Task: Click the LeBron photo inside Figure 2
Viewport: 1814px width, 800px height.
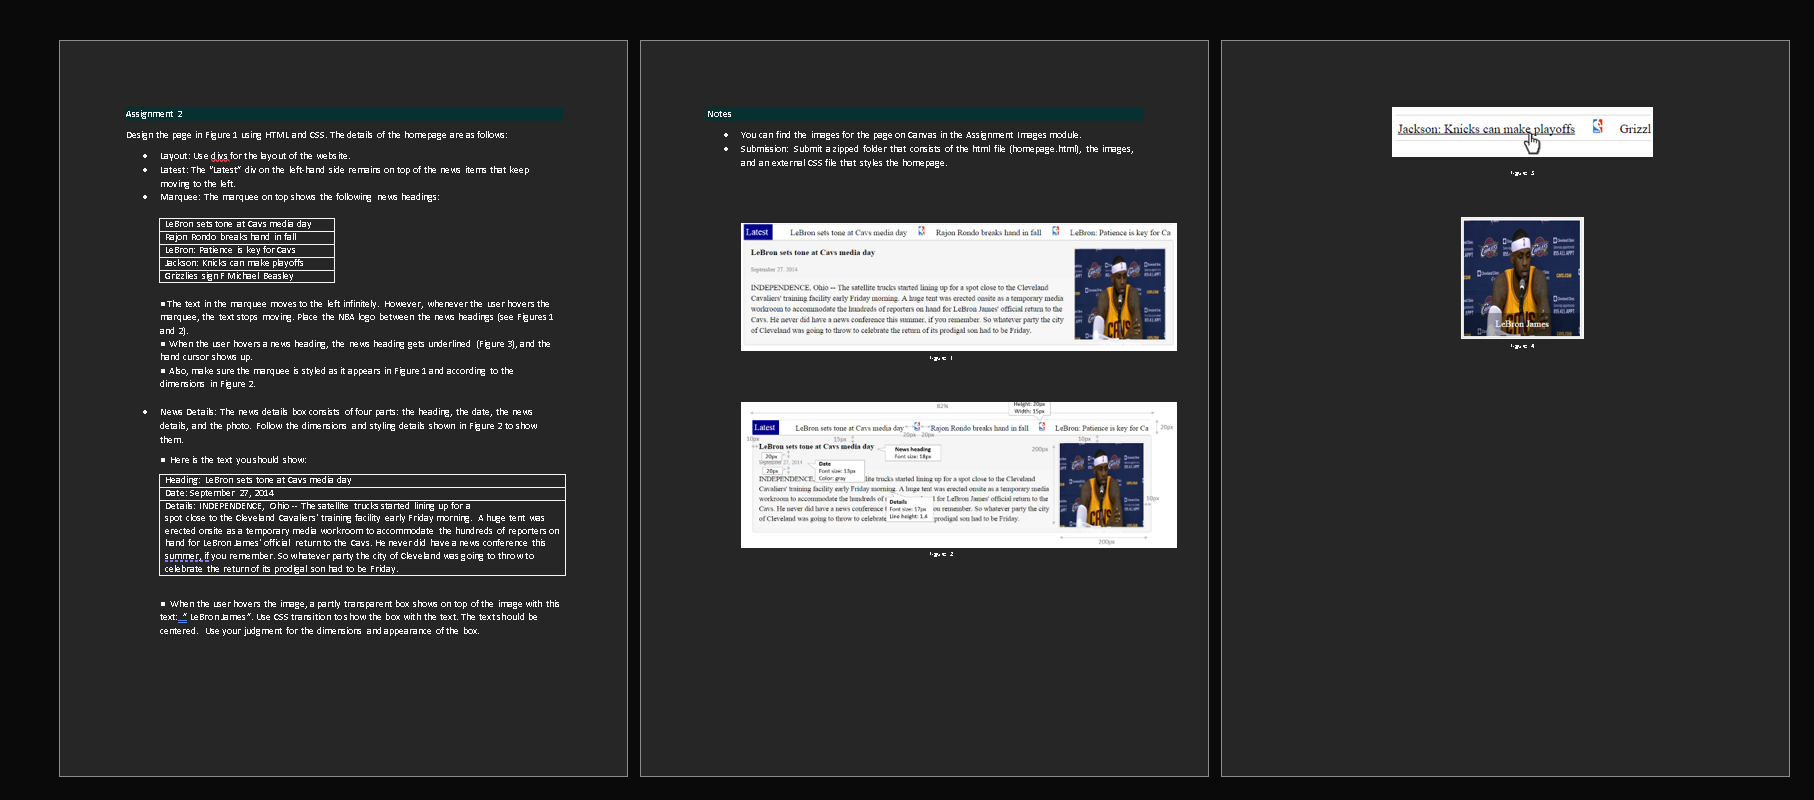Action: tap(1101, 486)
